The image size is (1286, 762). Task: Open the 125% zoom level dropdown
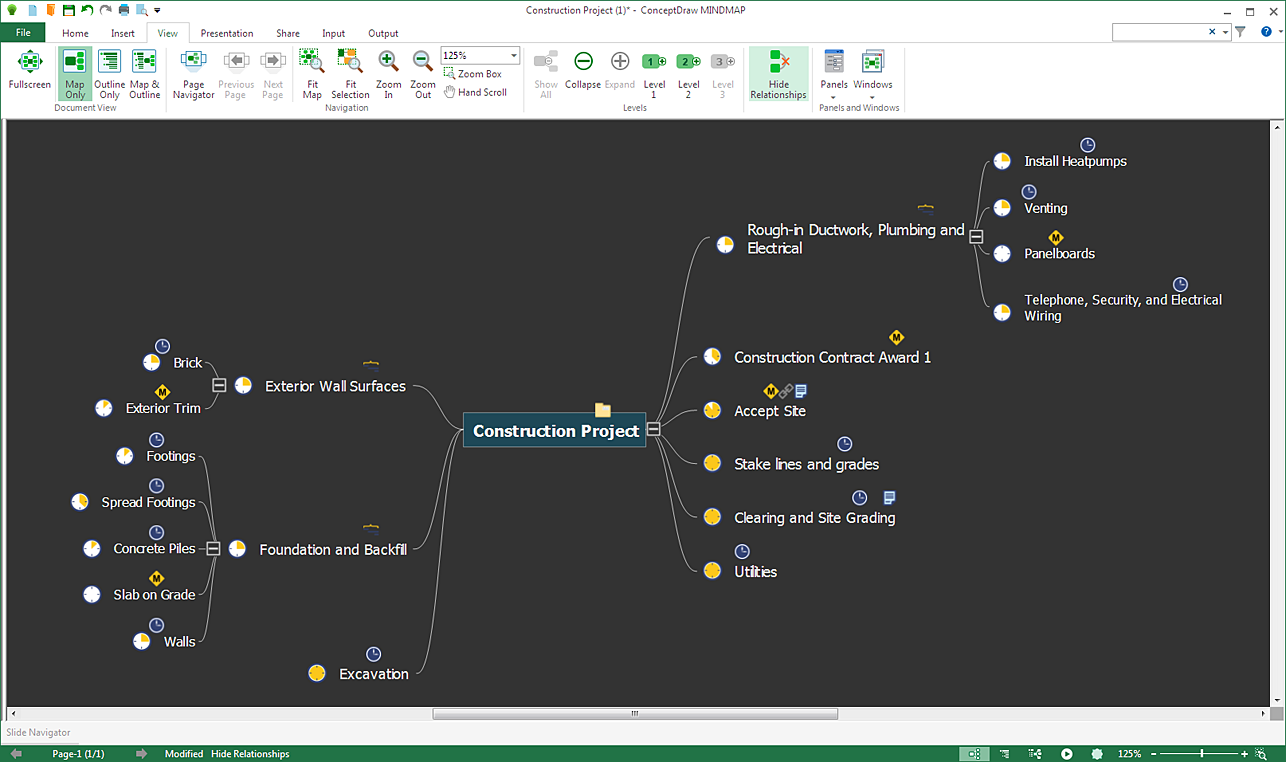coord(514,56)
